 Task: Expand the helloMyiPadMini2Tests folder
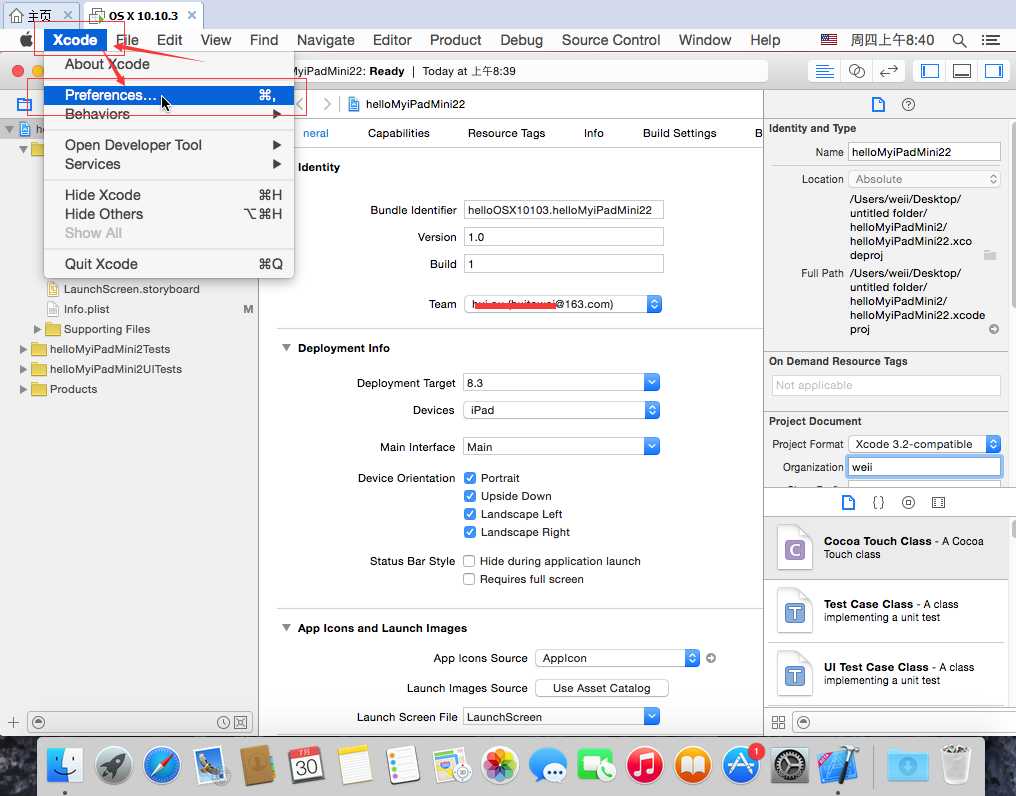[x=23, y=349]
